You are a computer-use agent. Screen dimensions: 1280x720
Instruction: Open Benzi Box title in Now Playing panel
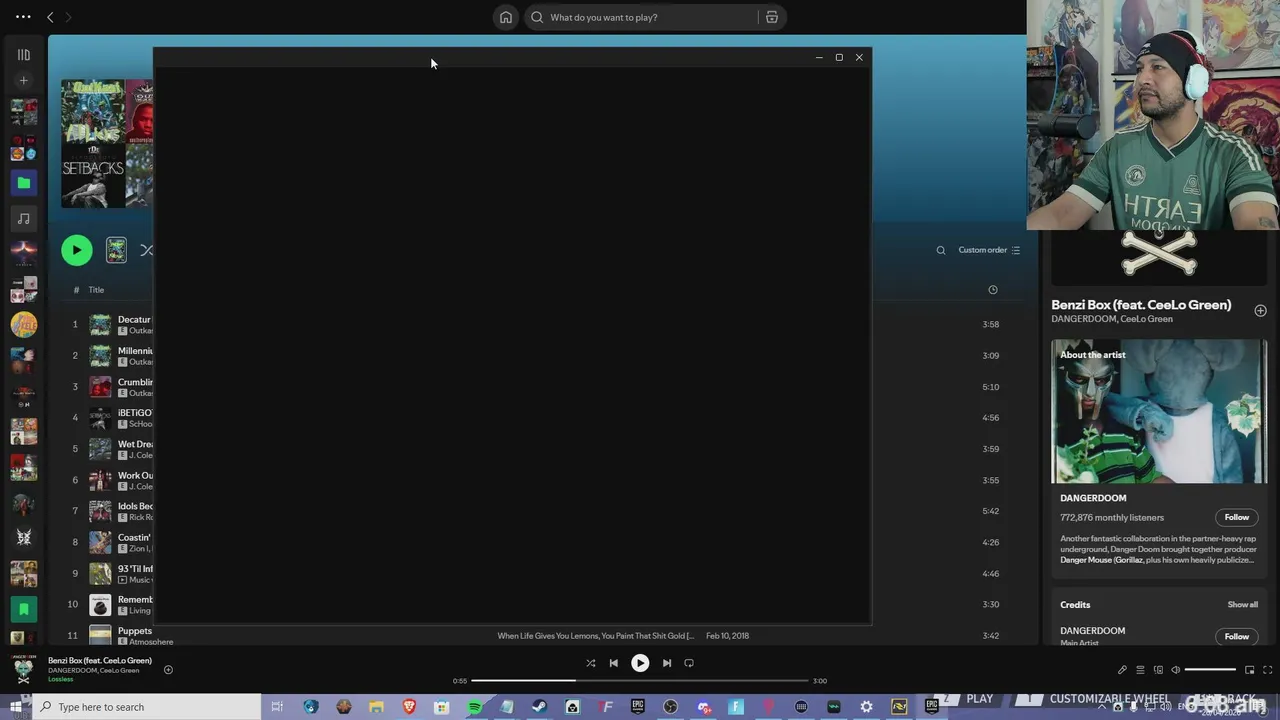(x=1141, y=305)
